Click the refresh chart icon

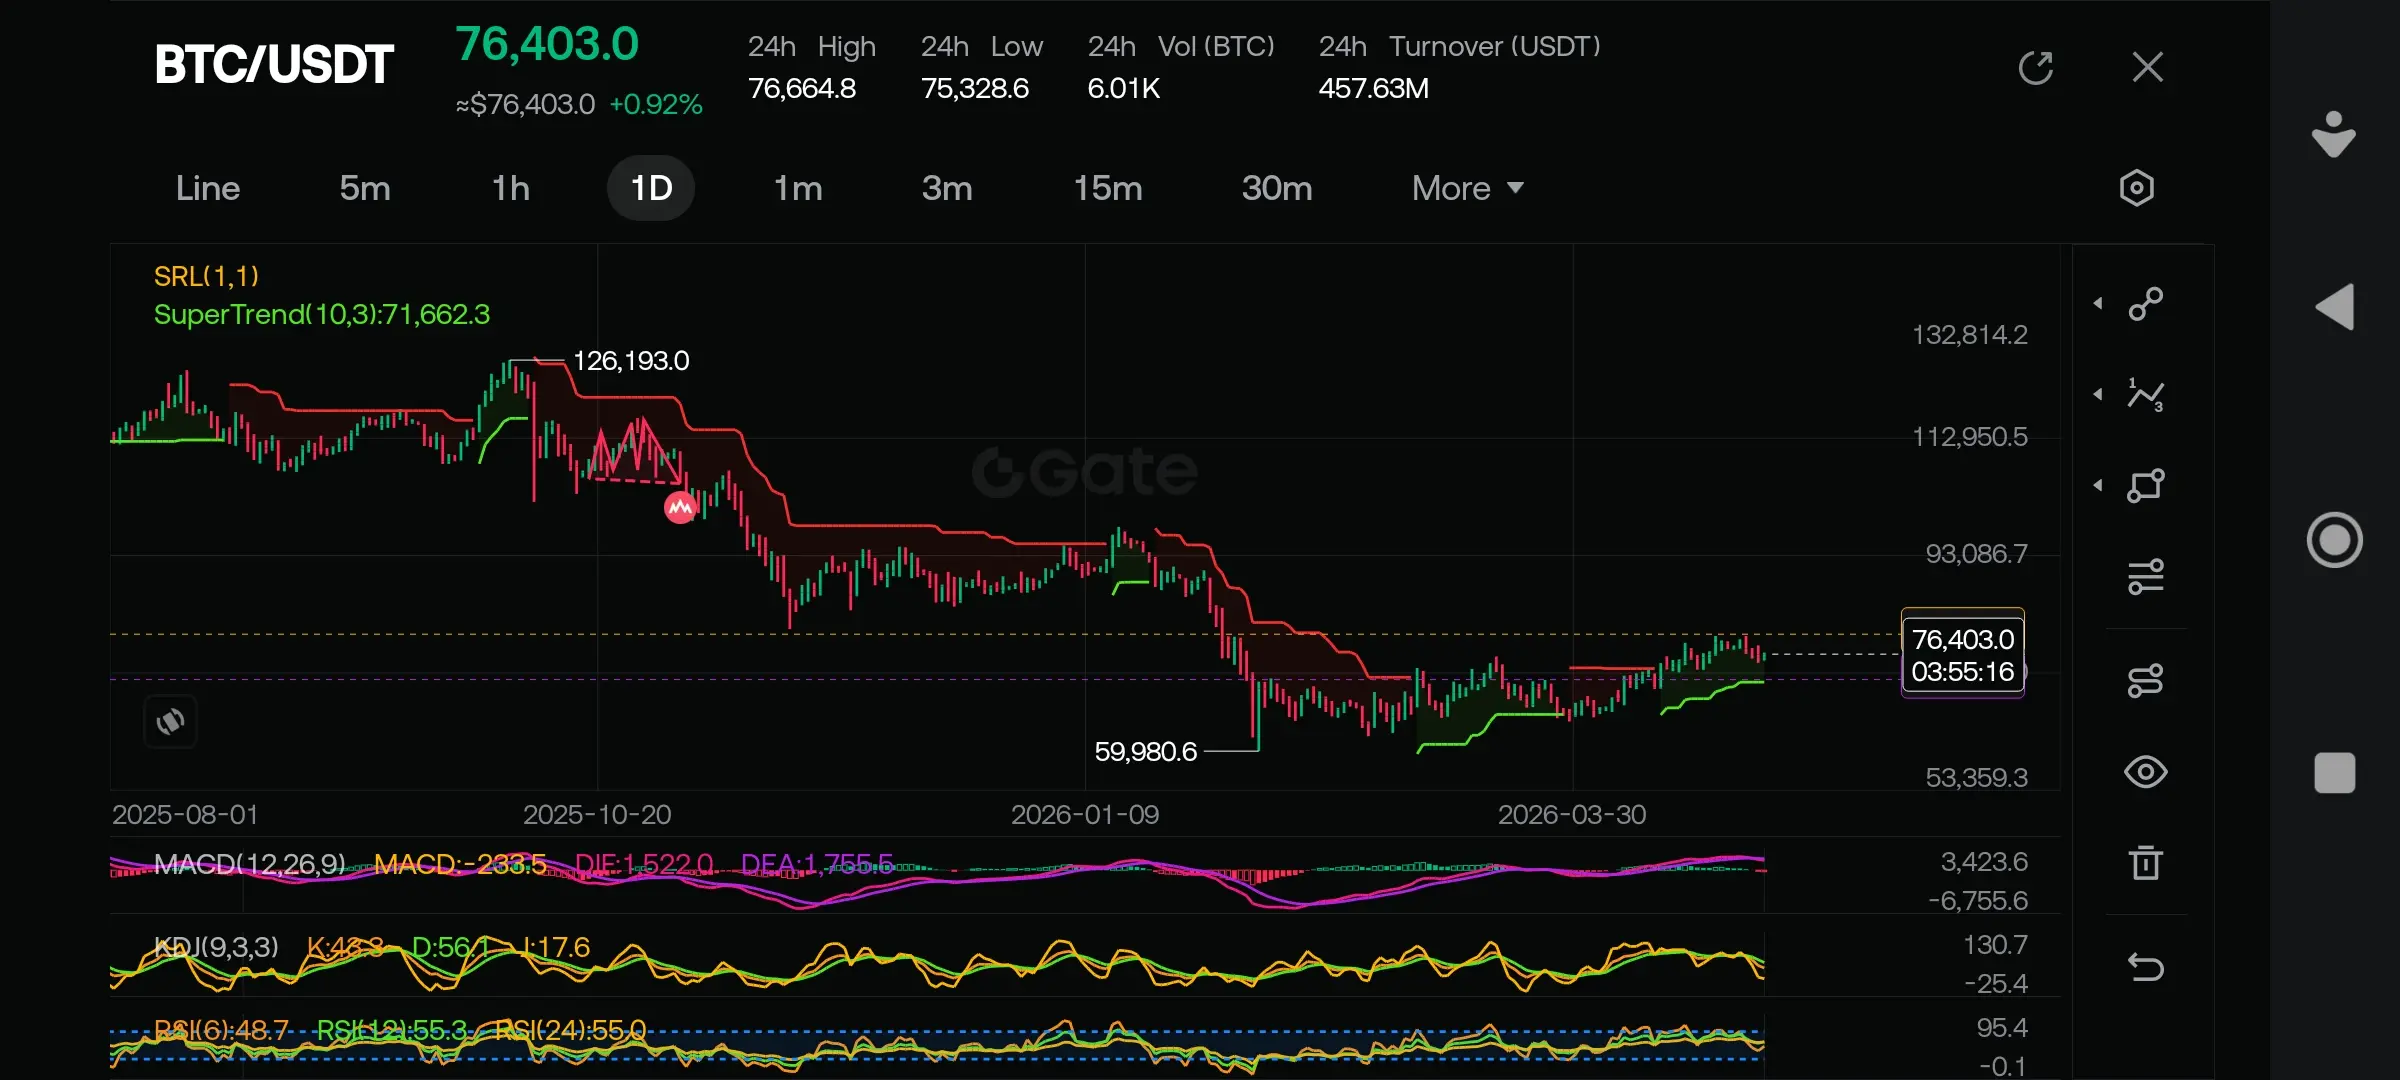point(2035,68)
